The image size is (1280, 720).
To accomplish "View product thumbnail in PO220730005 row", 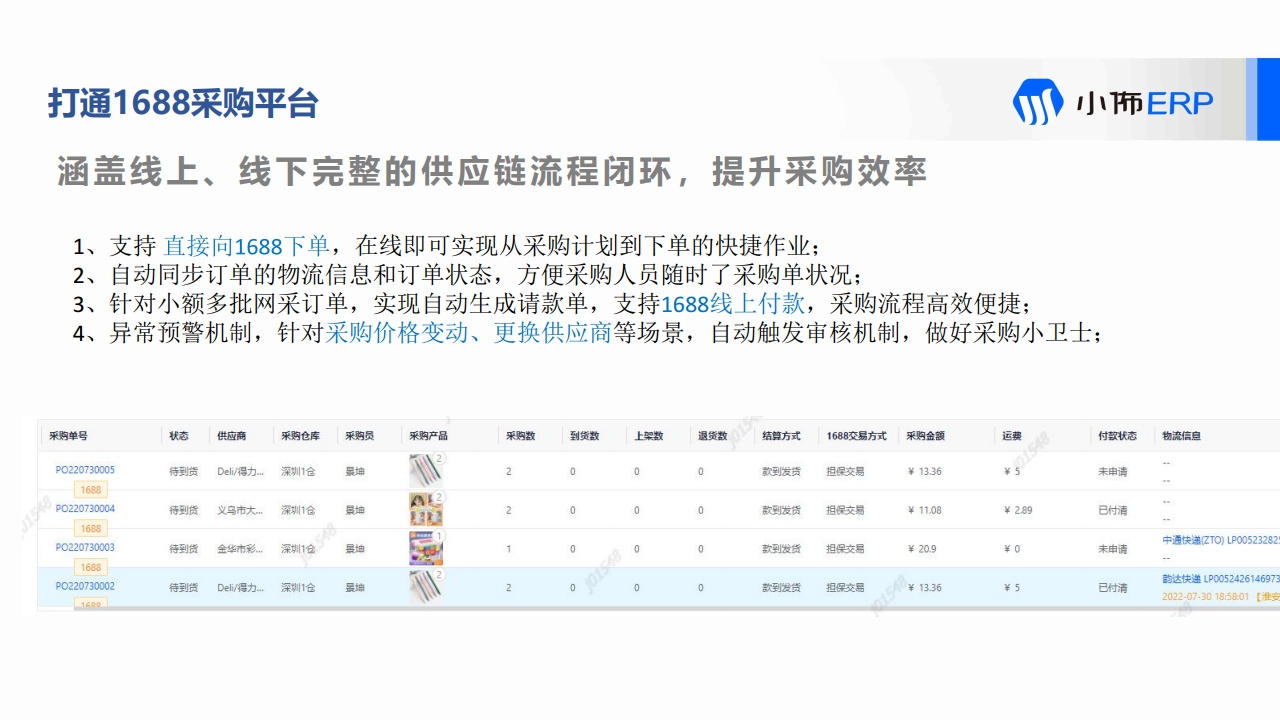I will [425, 471].
